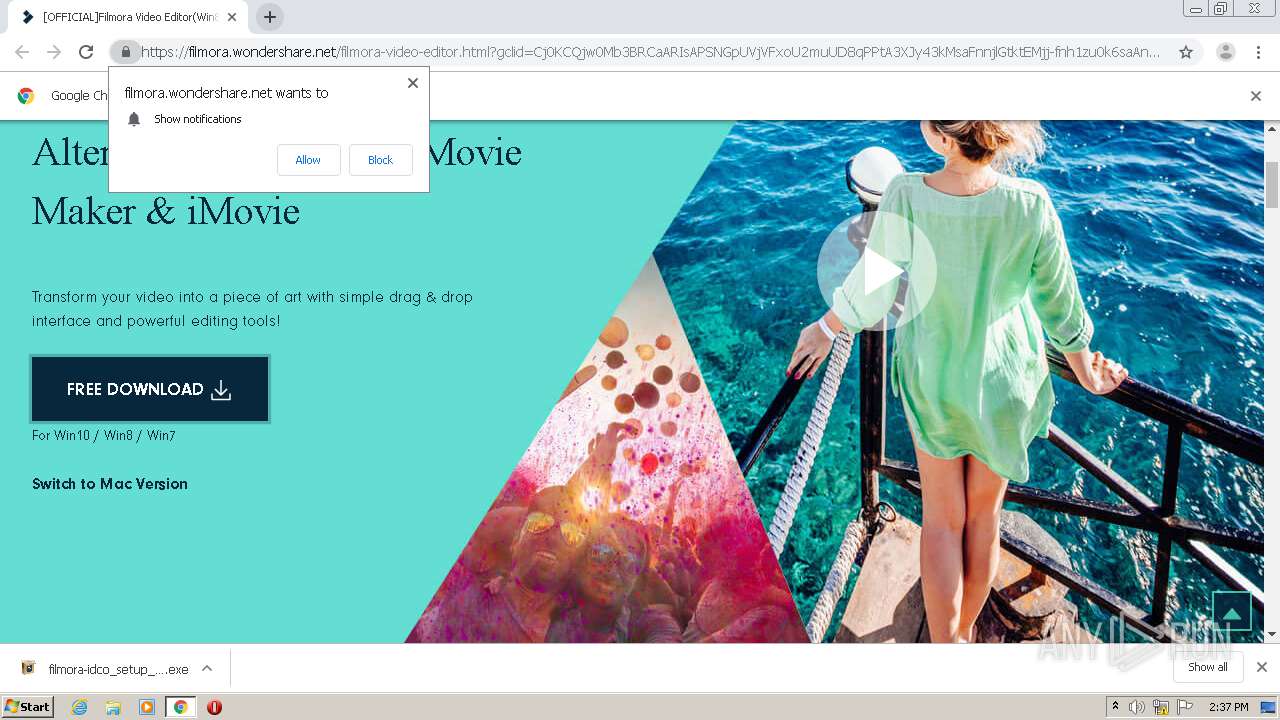Allow notifications from filmora.wondershare.net
The image size is (1280, 720).
coord(308,160)
